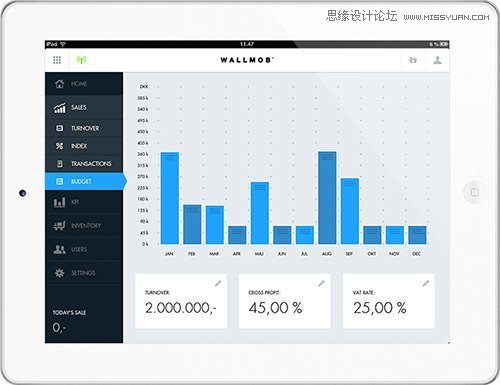Edit Gross Profit card pencil icon
The width and height of the screenshot is (500, 385).
321,283
